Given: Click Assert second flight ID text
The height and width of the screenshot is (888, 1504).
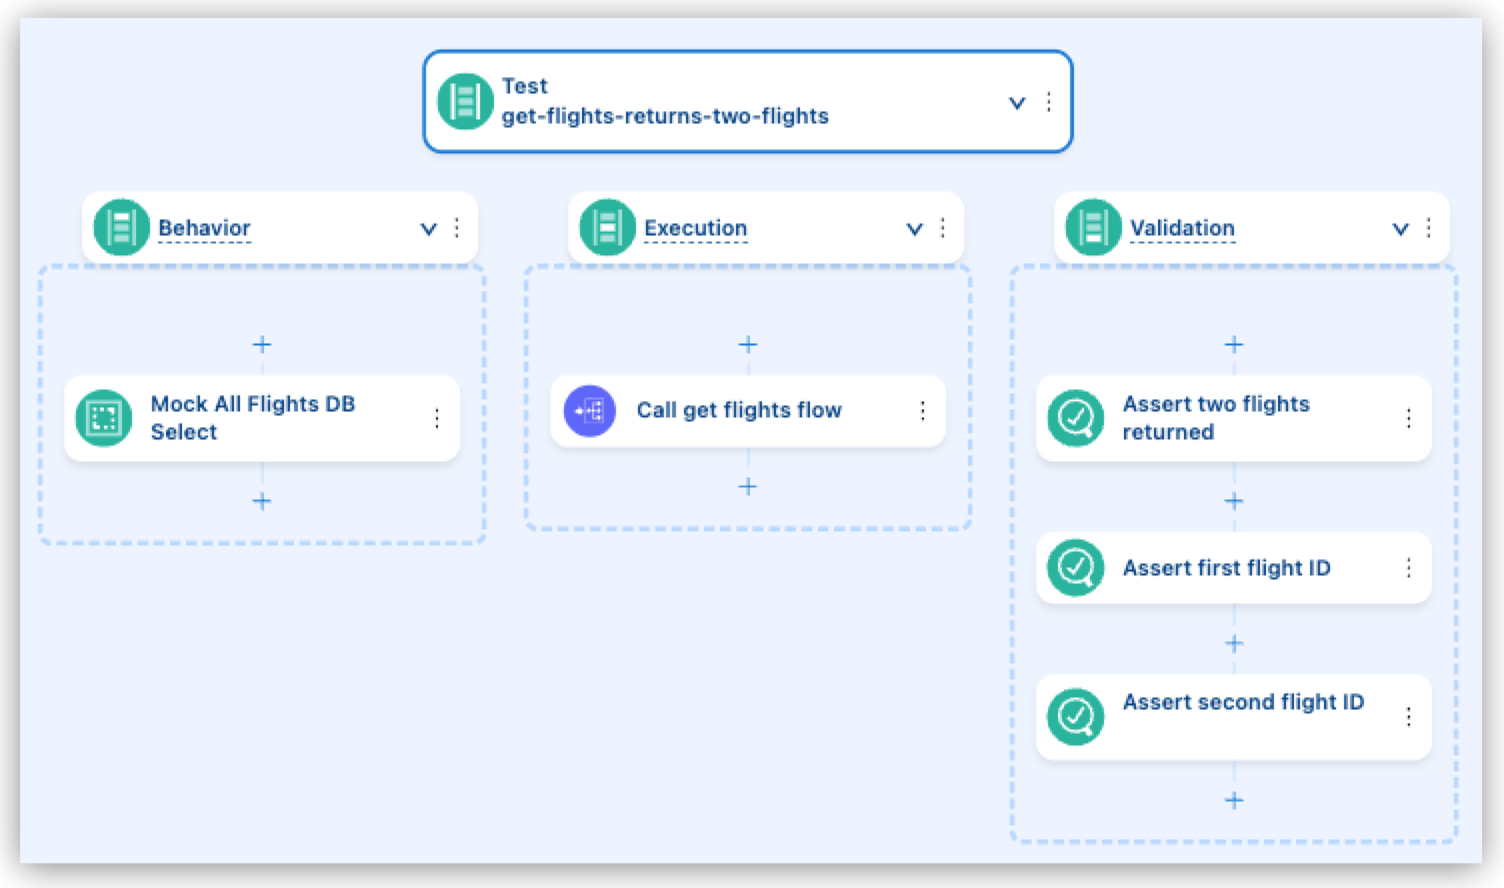Looking at the screenshot, I should tap(1243, 702).
